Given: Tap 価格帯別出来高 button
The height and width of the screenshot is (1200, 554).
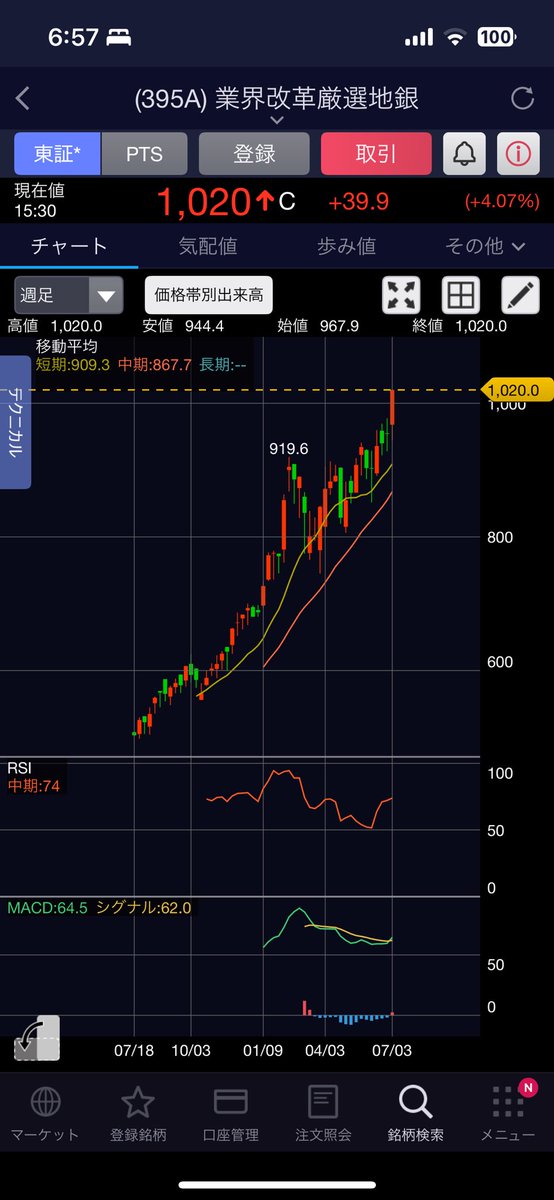Looking at the screenshot, I should coord(209,295).
